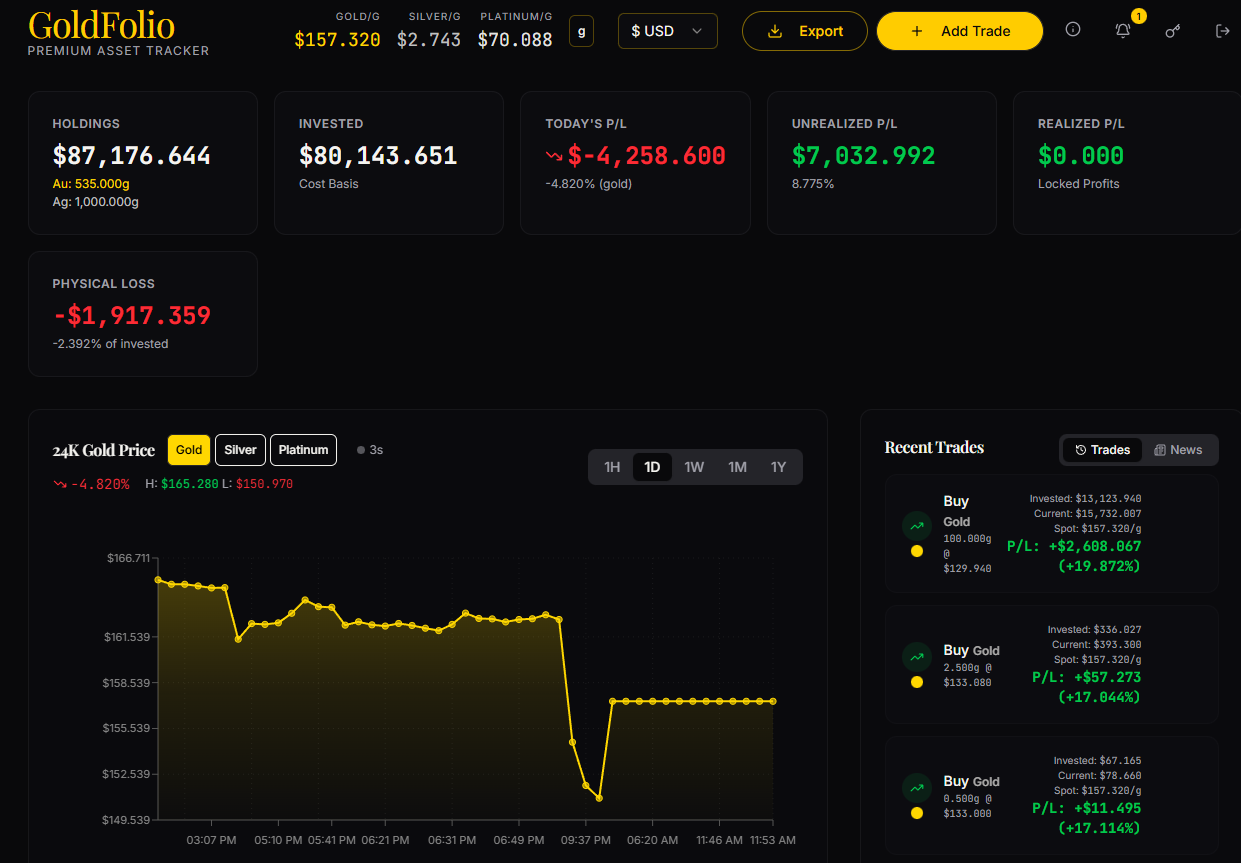Image resolution: width=1241 pixels, height=863 pixels.
Task: Open the Realized P/L card
Action: [x=1127, y=163]
